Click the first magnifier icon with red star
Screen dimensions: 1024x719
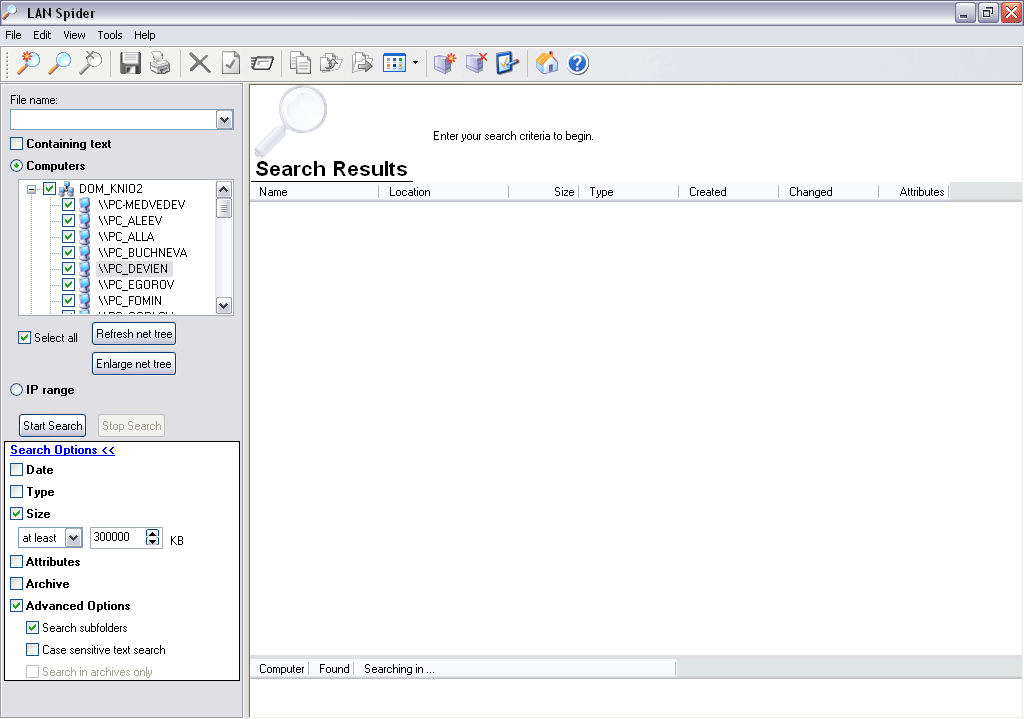tap(29, 63)
